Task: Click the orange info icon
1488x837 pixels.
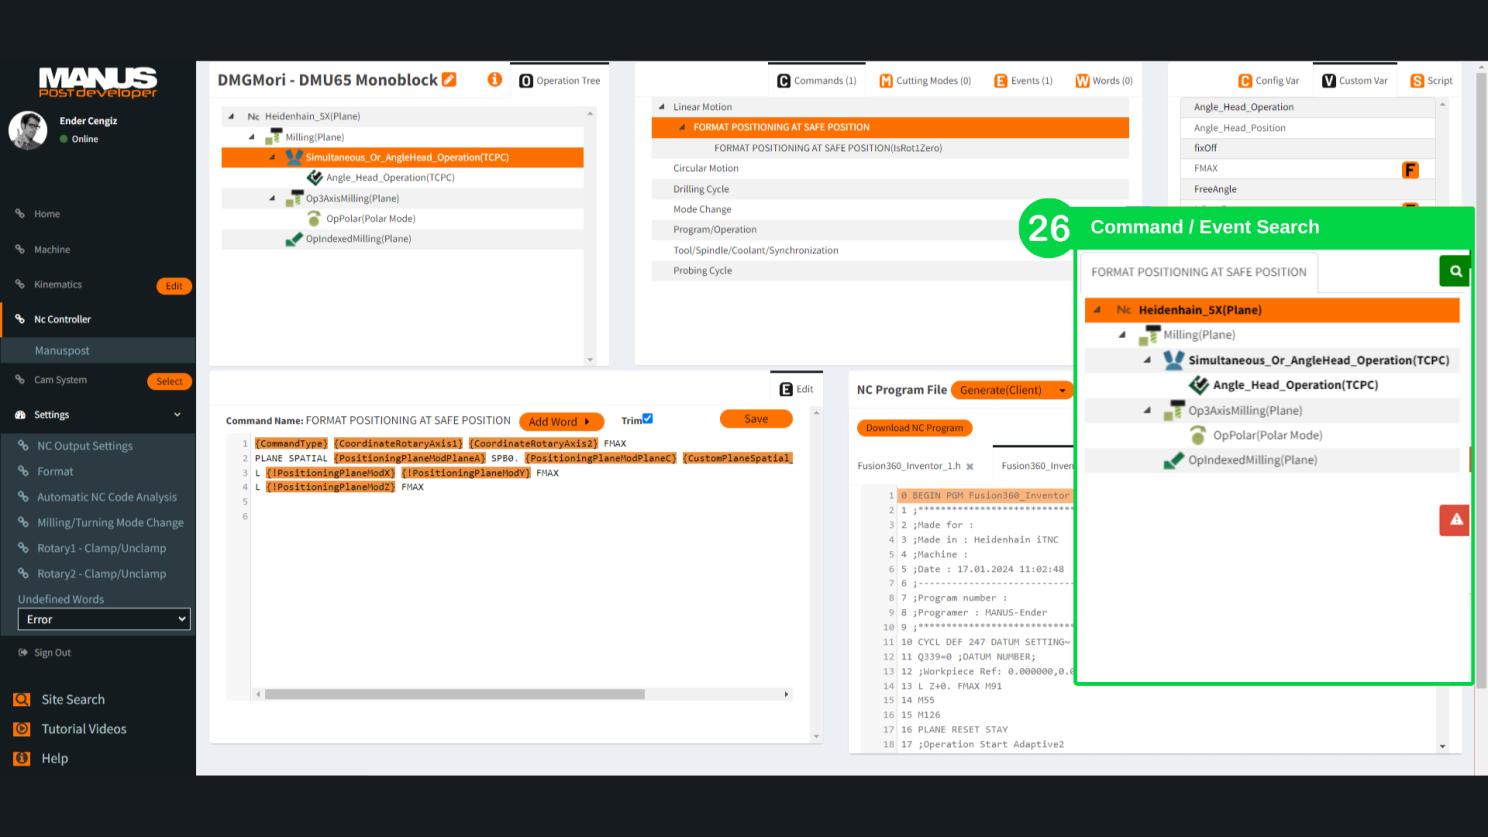Action: click(494, 80)
